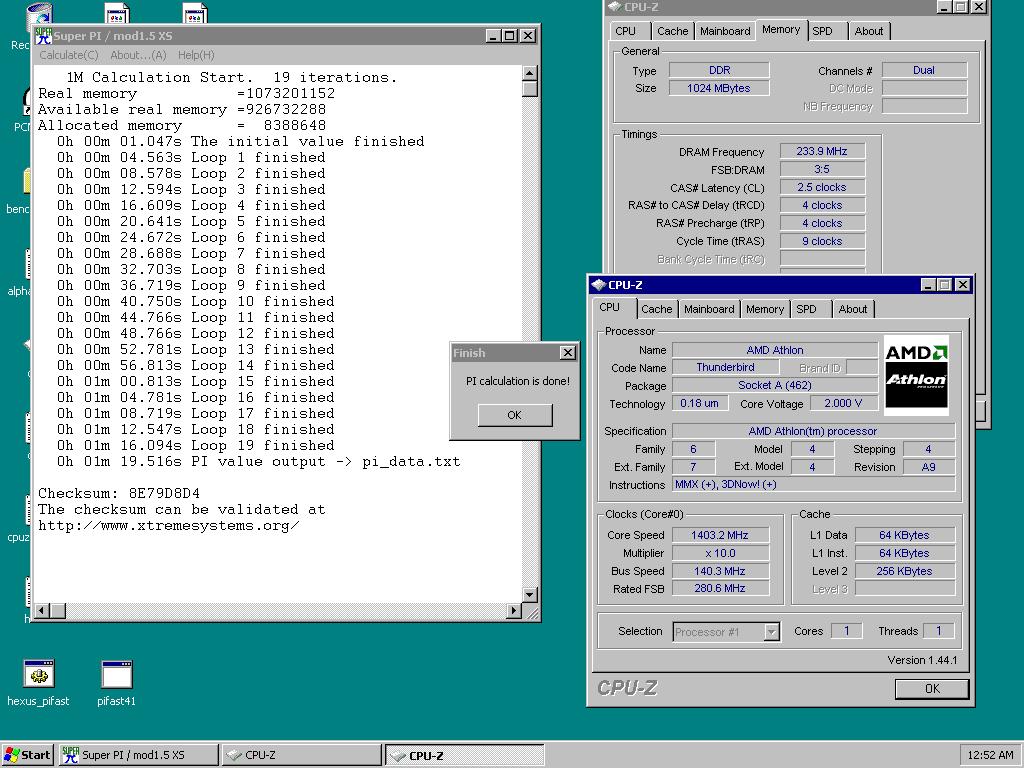The width and height of the screenshot is (1024, 768).
Task: Switch to Cache tab in front CPU-Z
Action: click(x=656, y=309)
